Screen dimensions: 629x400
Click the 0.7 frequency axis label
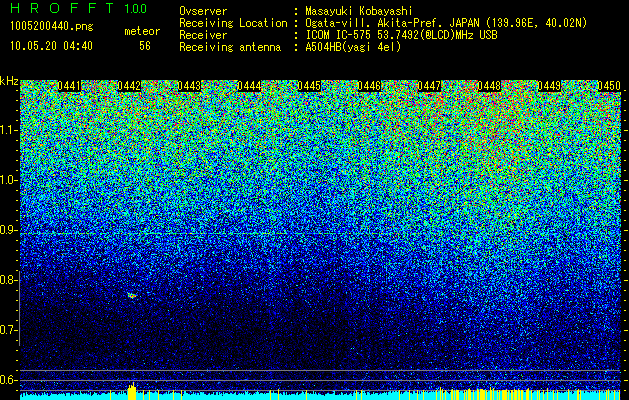(x=8, y=330)
